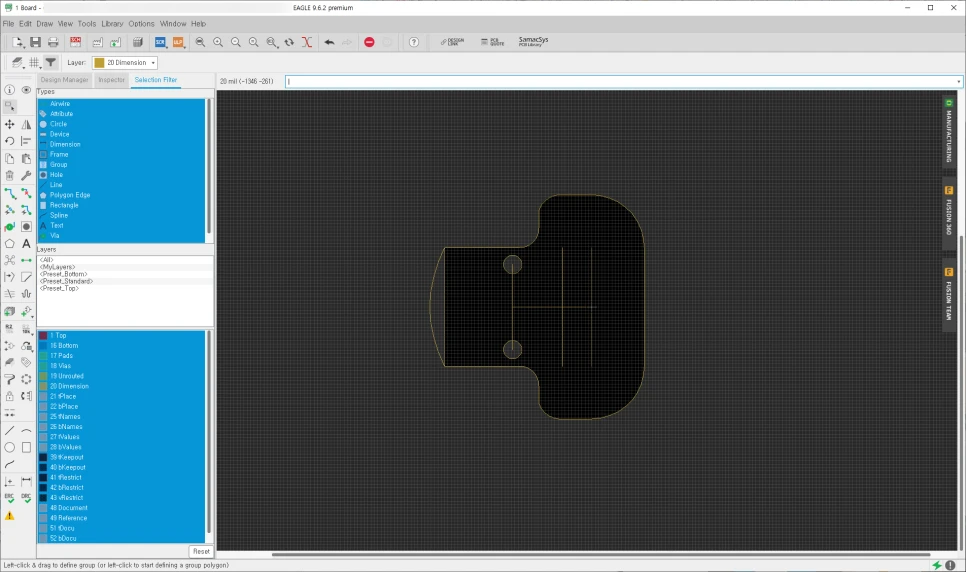The width and height of the screenshot is (966, 572).
Task: Select the Move tool in the left toolbar
Action: [10, 125]
